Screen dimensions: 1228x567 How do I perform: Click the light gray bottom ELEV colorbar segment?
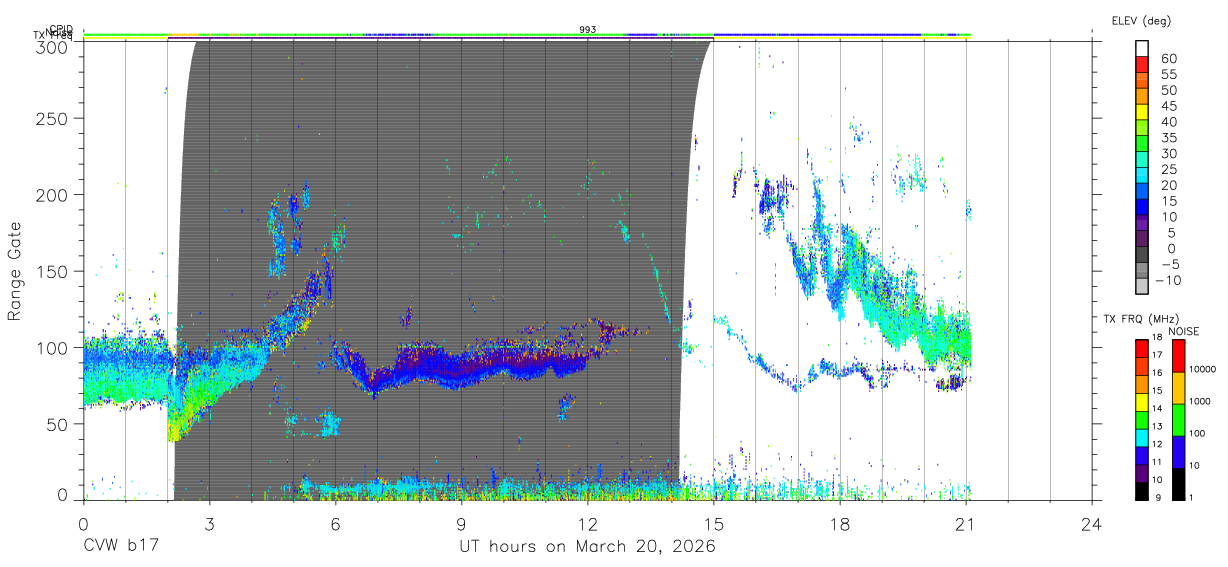click(1142, 286)
